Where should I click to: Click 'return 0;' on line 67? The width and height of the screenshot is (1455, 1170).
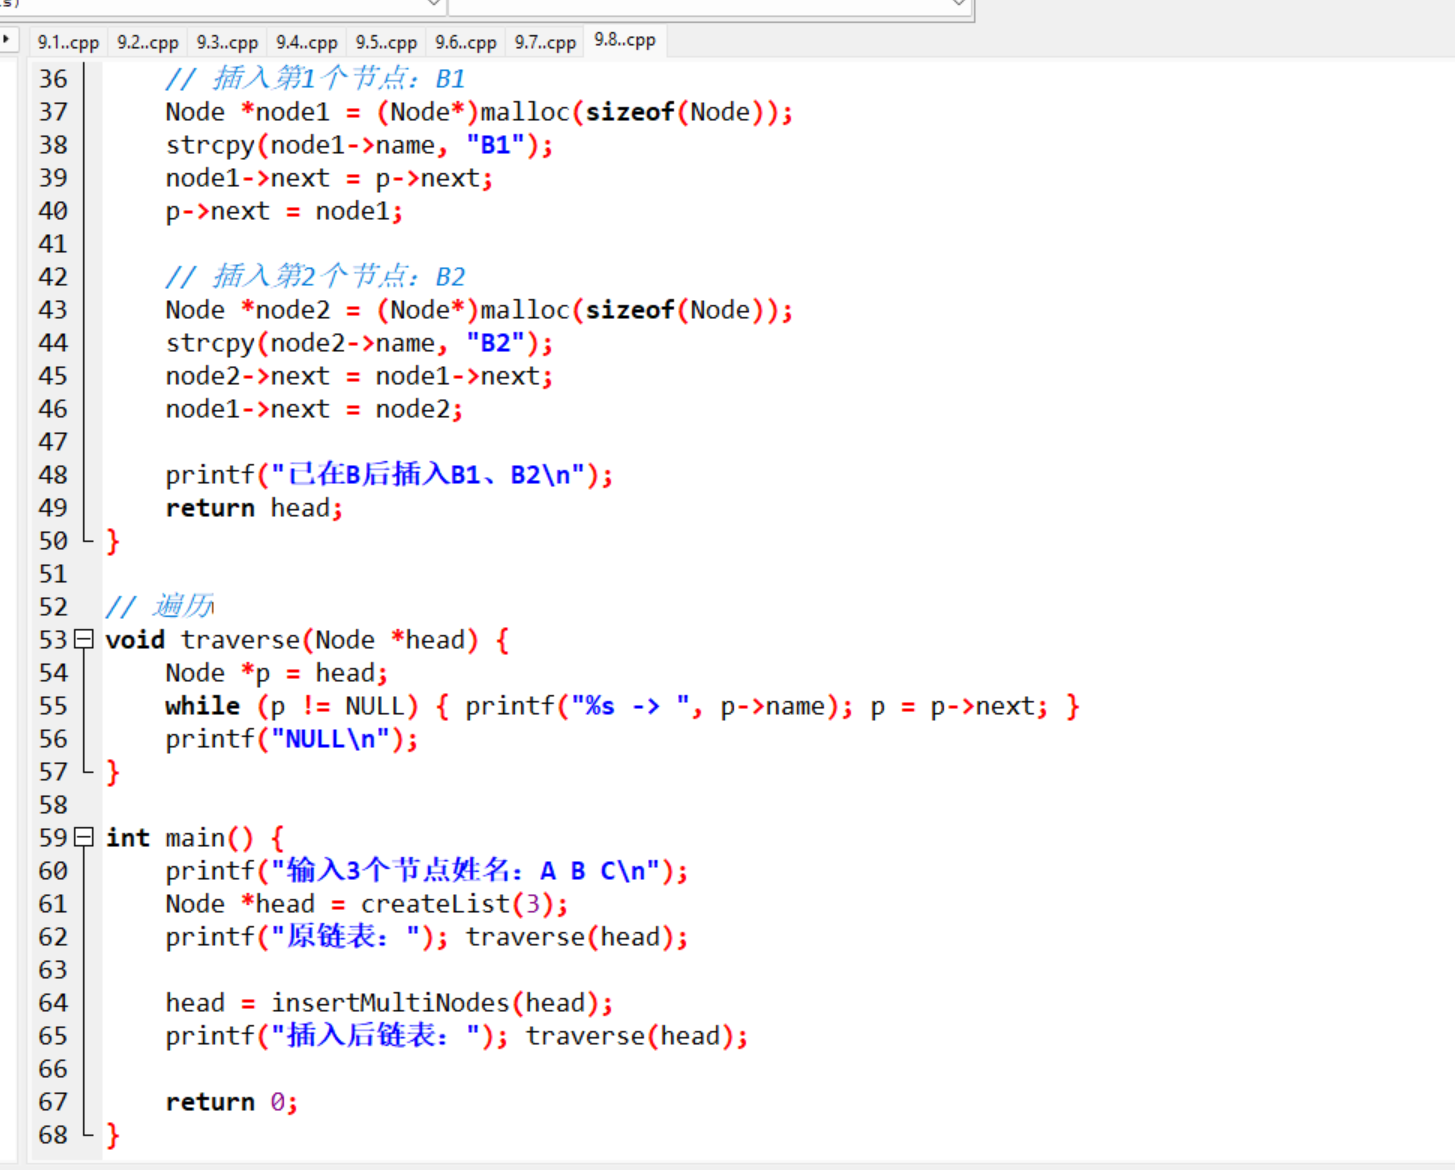(232, 1102)
